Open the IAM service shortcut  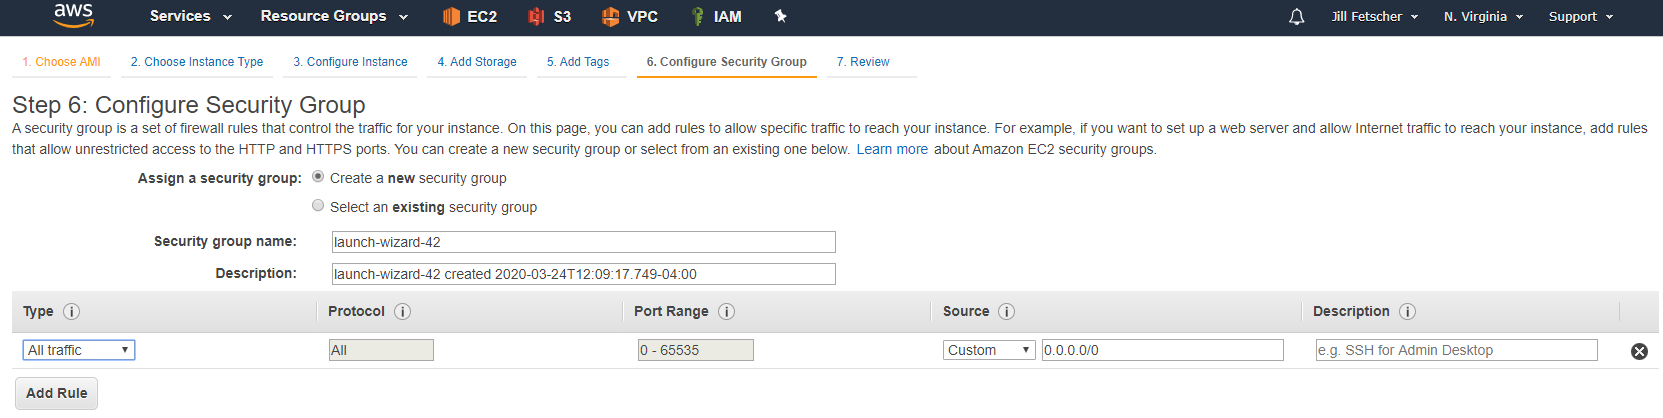pos(716,16)
